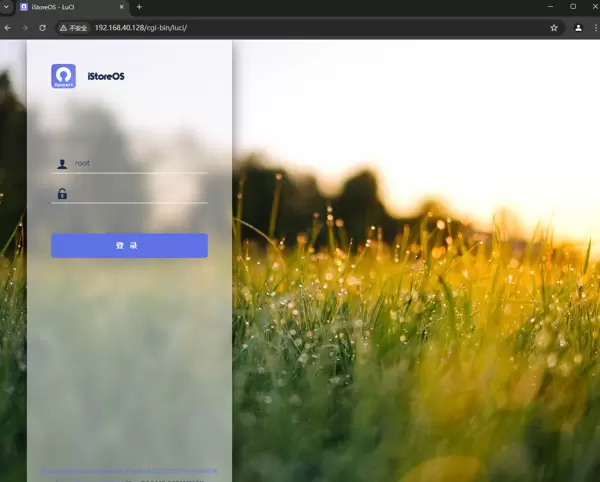Viewport: 600px width, 482px height.
Task: Reload the current page
Action: click(x=42, y=28)
